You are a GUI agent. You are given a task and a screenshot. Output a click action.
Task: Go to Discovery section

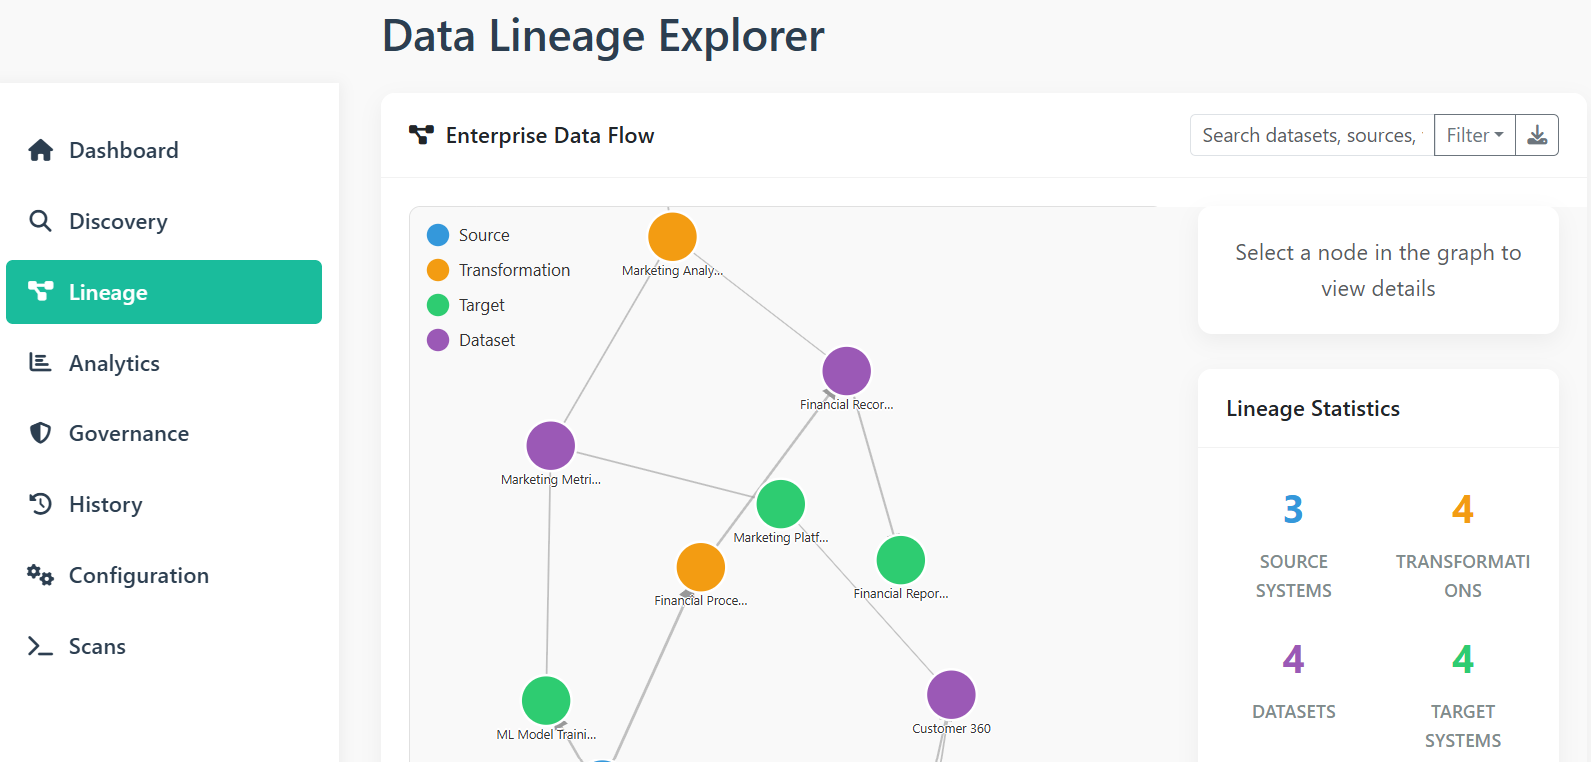pos(164,221)
